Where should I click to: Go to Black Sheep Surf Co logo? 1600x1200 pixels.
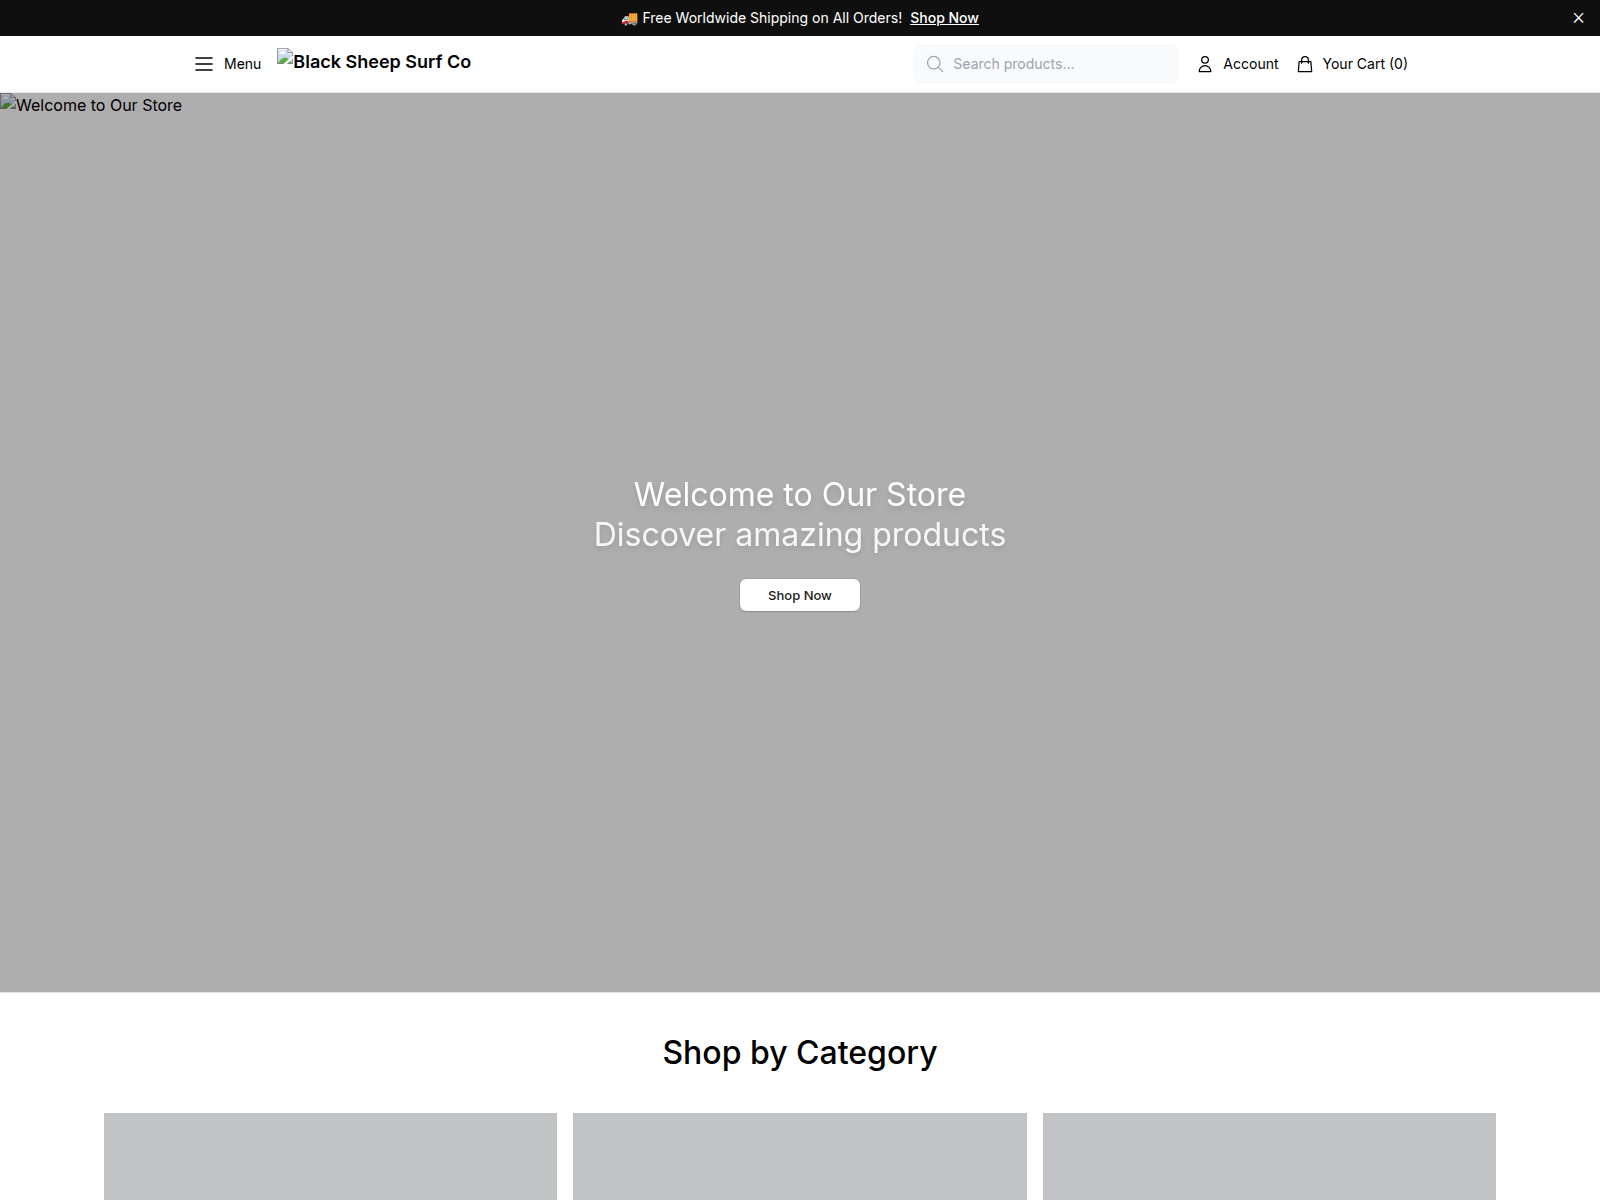[x=374, y=62]
